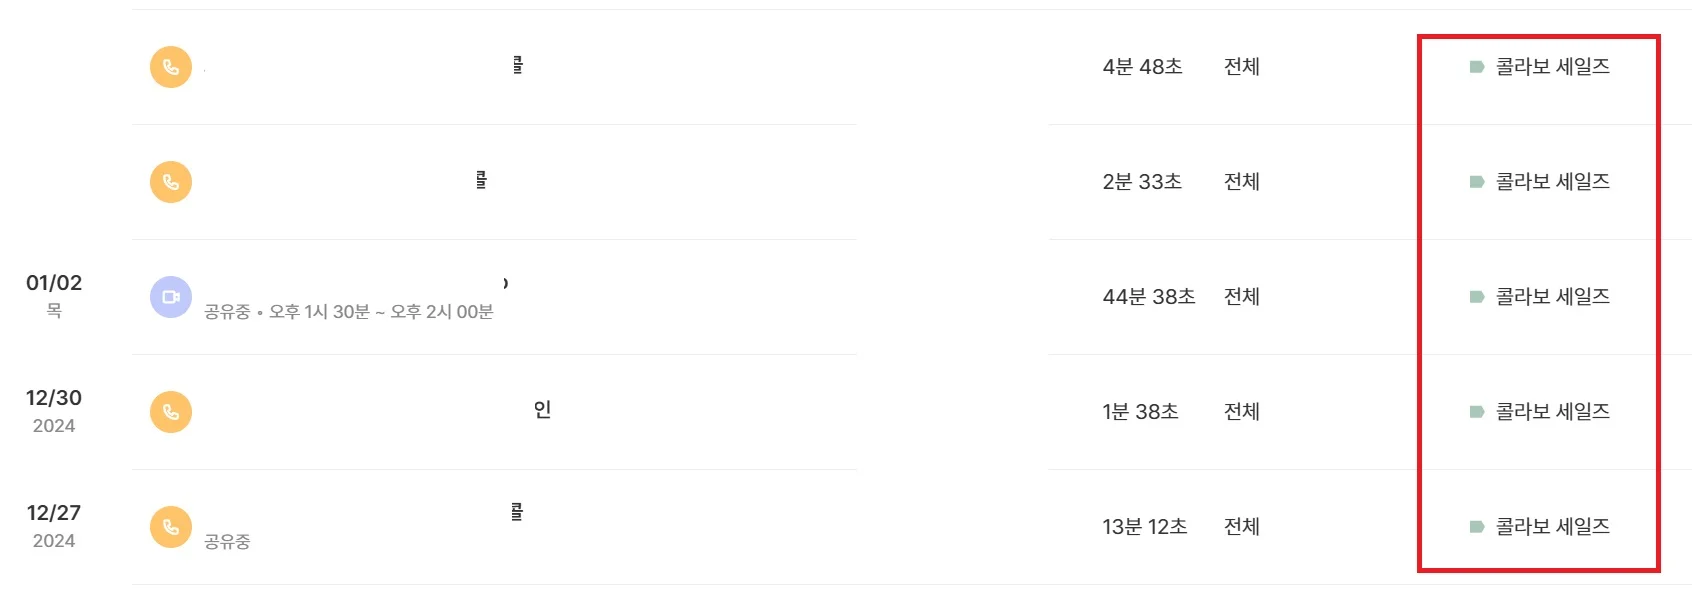
Task: Select the 12/30 2024 date label
Action: (x=54, y=410)
